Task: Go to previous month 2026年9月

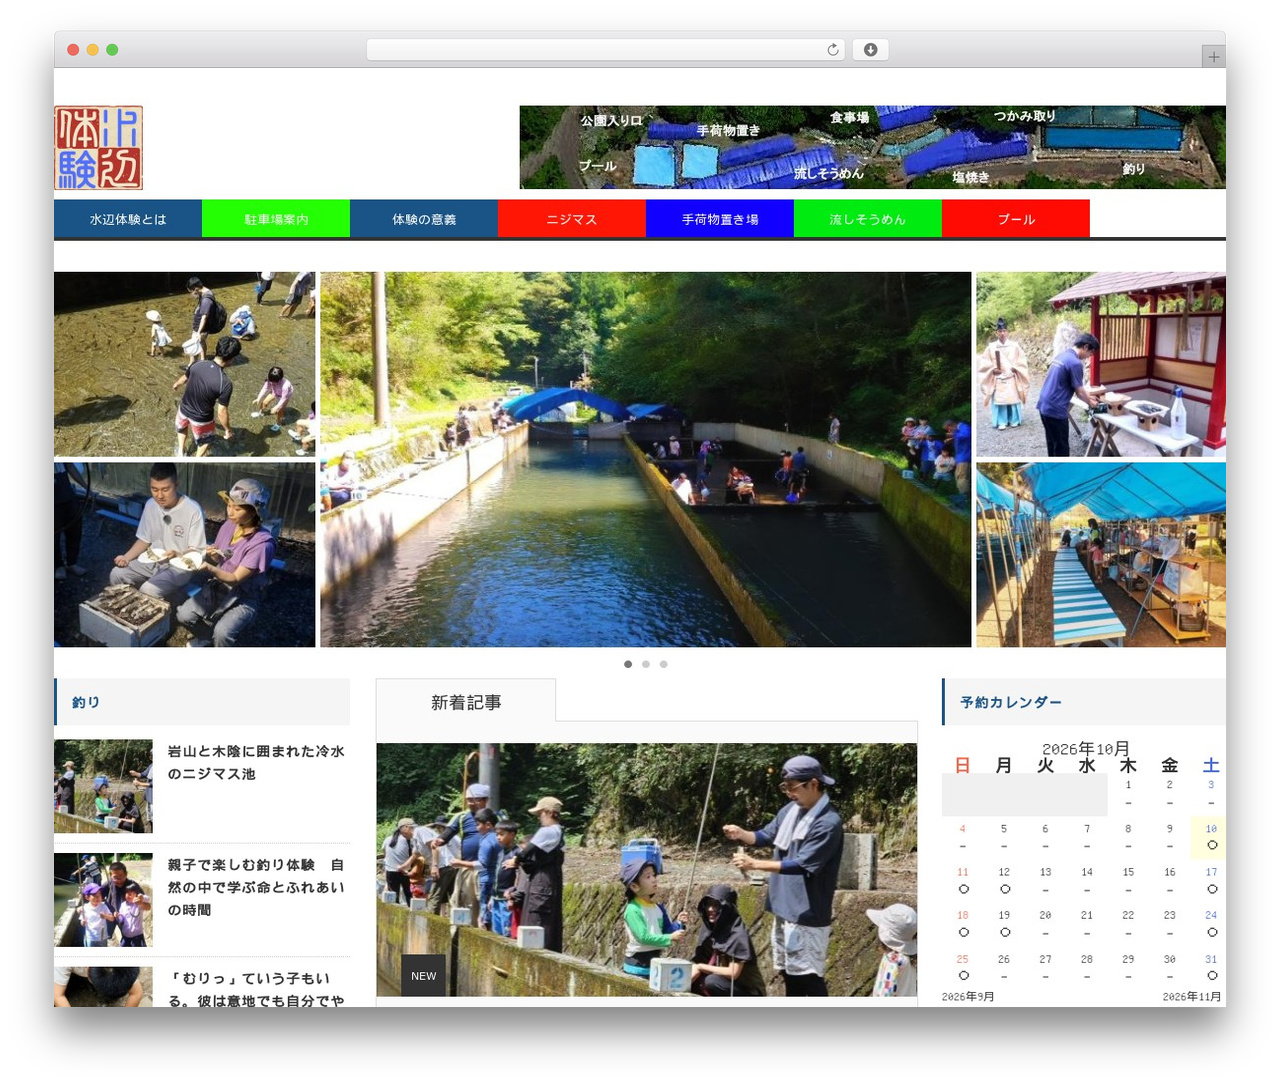Action: click(968, 997)
